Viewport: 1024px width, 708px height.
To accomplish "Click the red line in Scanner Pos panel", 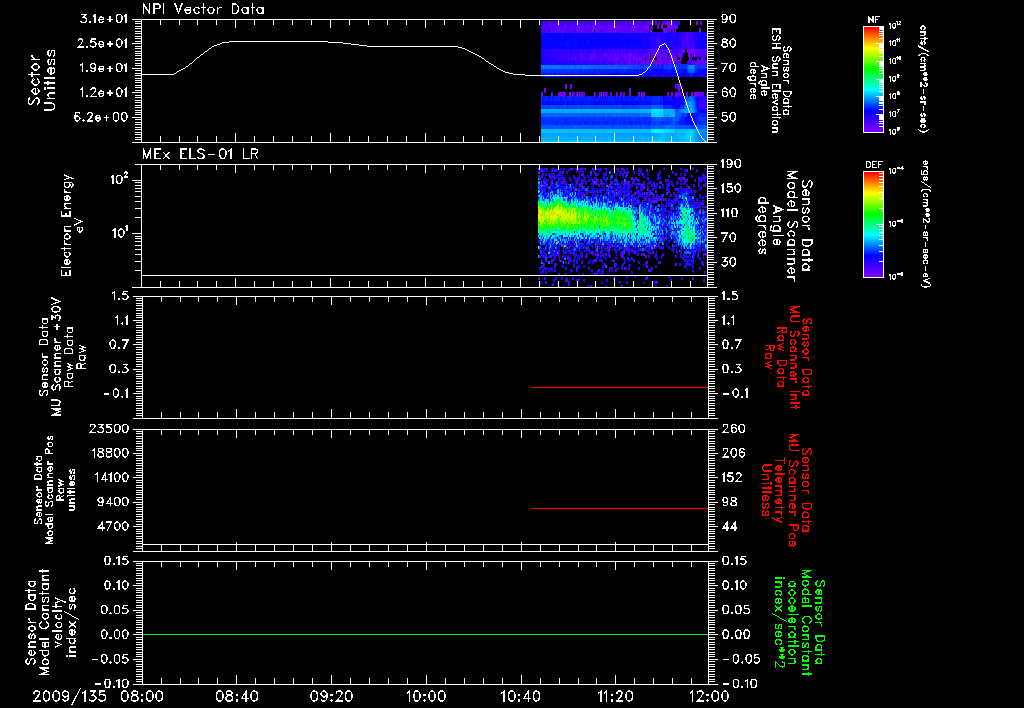I will coord(620,508).
